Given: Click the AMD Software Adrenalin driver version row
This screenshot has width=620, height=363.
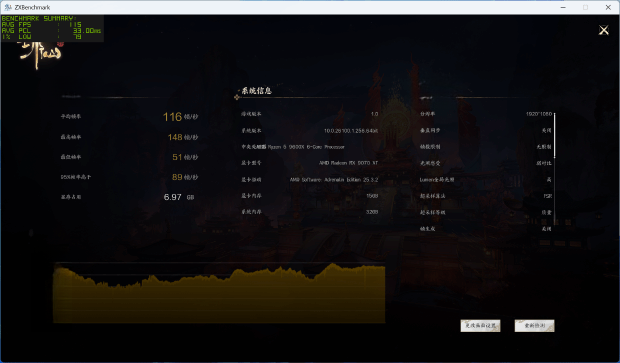Looking at the screenshot, I should [x=310, y=180].
